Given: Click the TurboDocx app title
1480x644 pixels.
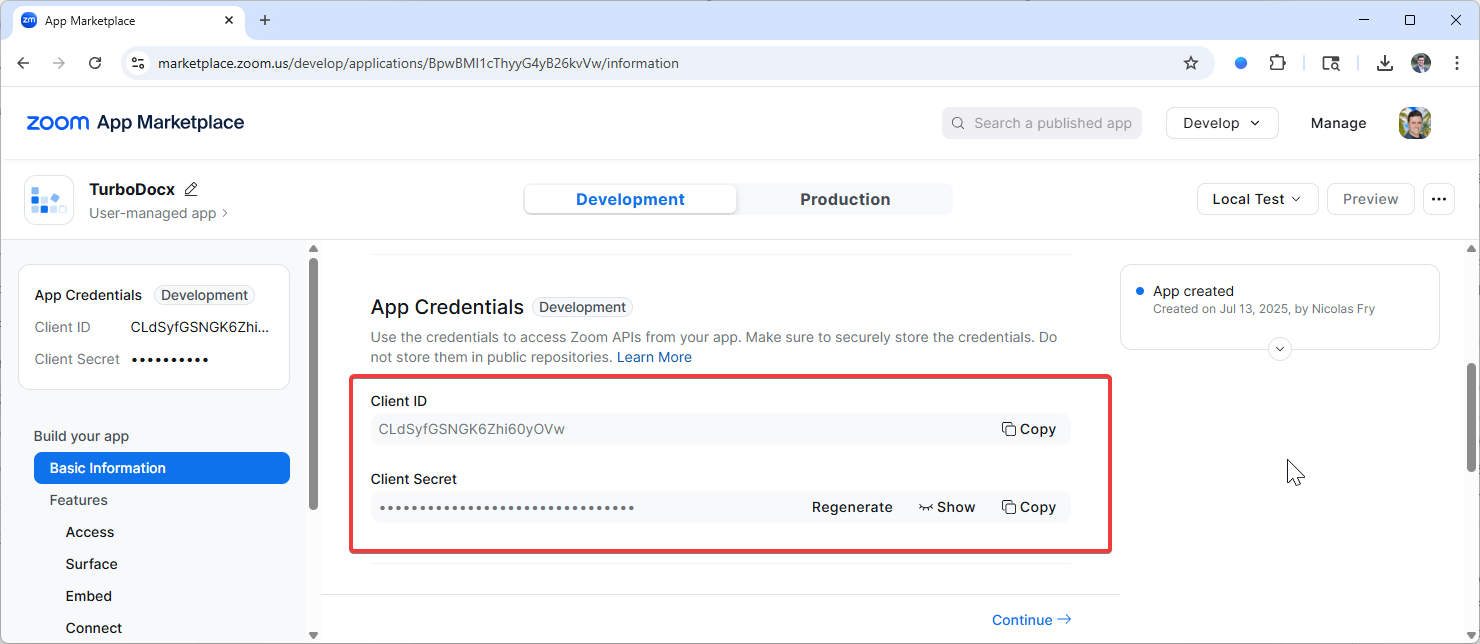Looking at the screenshot, I should click(132, 189).
